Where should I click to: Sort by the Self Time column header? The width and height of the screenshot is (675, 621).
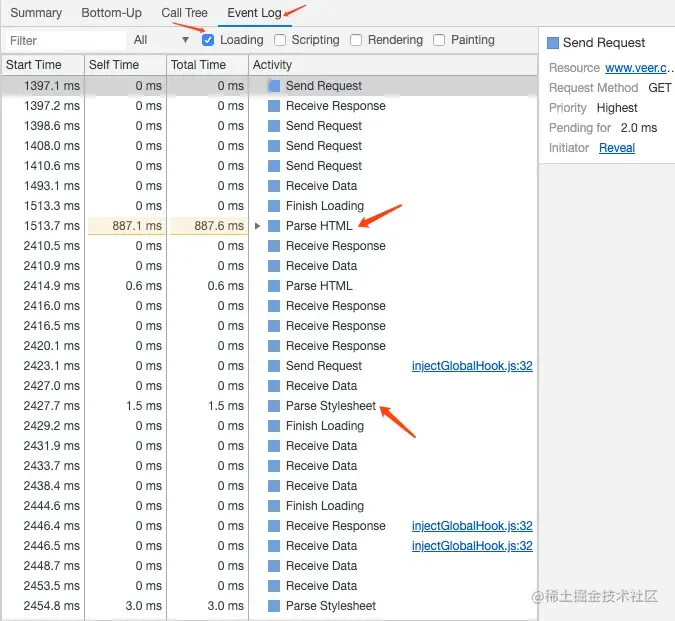point(125,65)
